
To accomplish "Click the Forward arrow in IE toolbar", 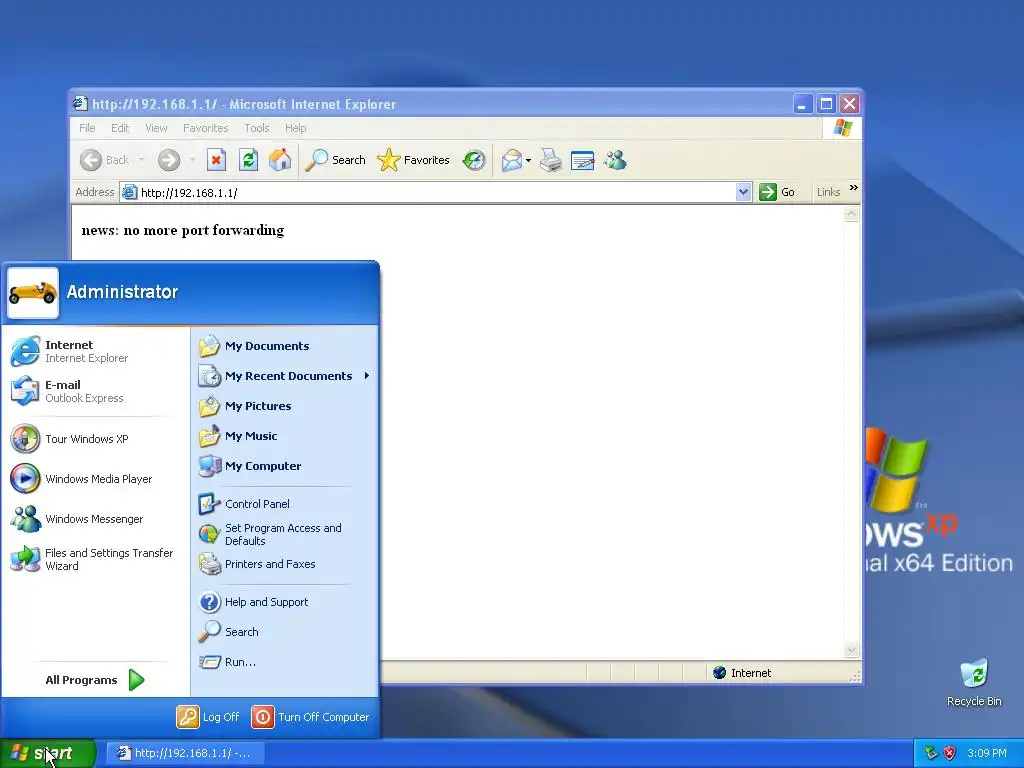I will tap(169, 160).
